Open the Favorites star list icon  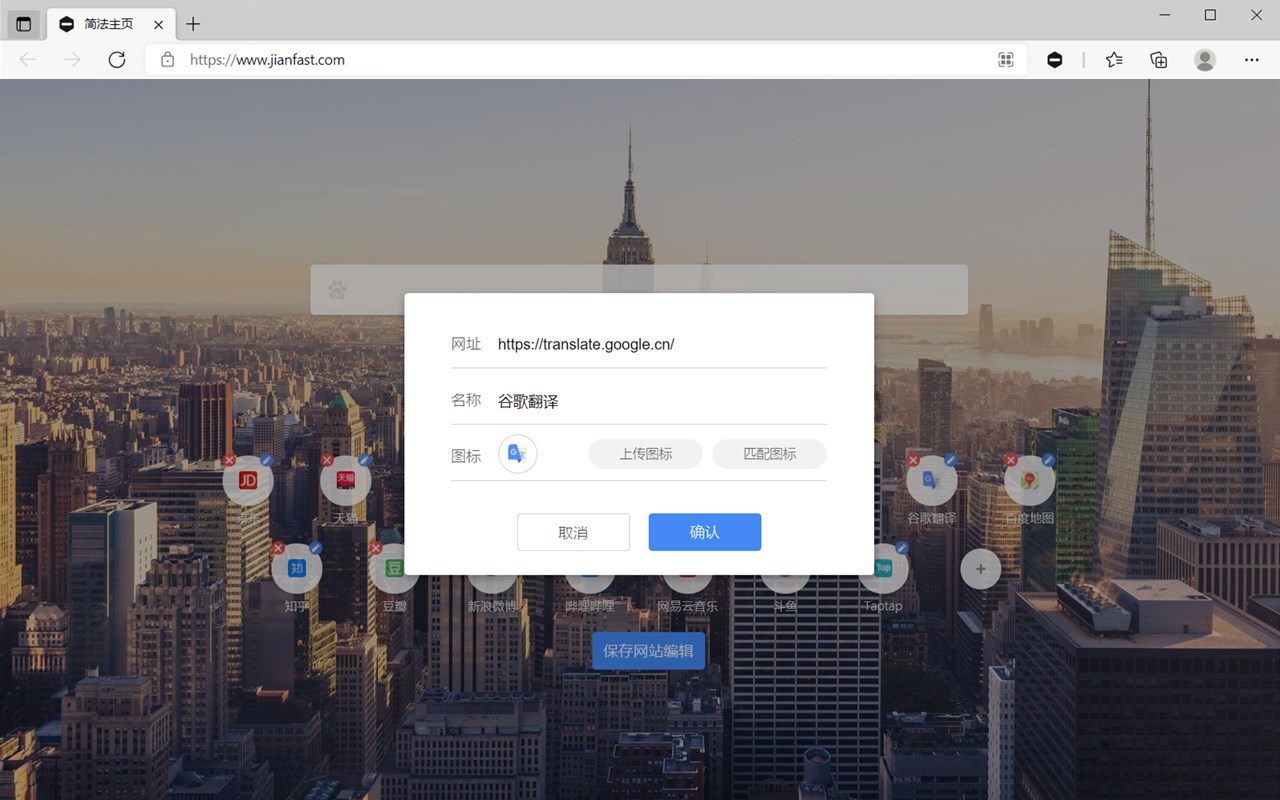pyautogui.click(x=1114, y=60)
